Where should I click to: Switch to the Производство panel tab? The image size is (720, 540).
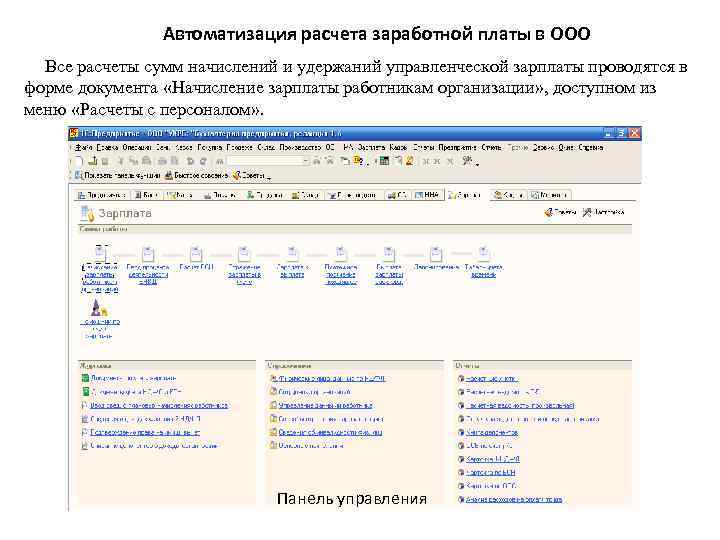(x=352, y=195)
